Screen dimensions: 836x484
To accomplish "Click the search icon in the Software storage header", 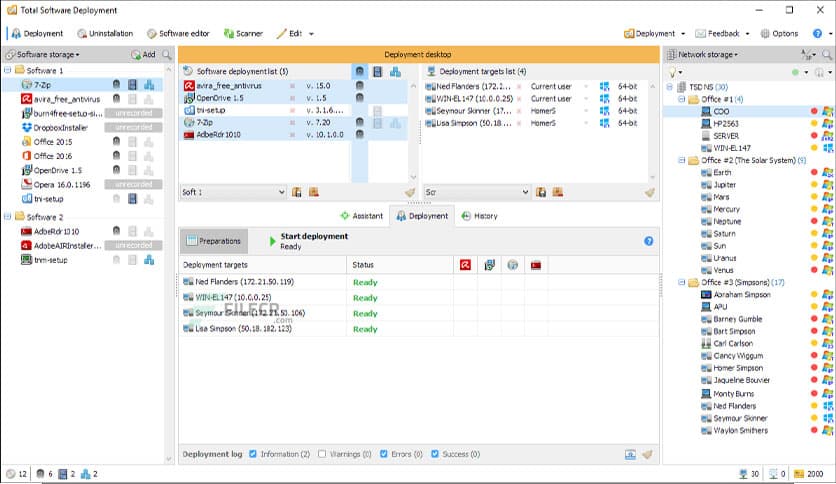I will (x=167, y=54).
